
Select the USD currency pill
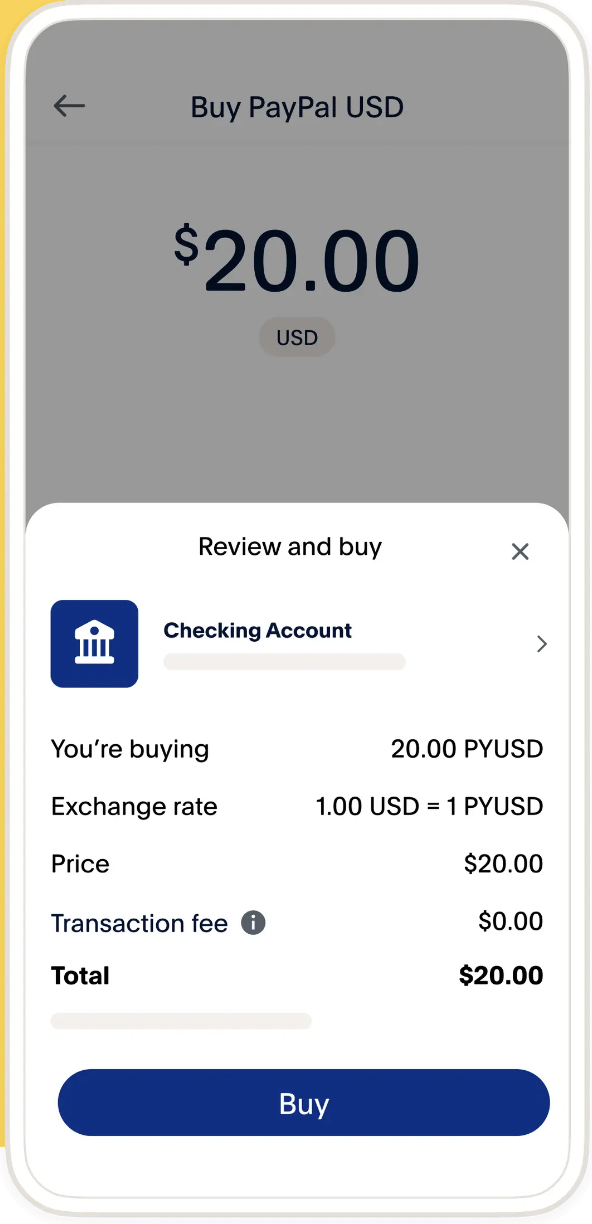[297, 338]
